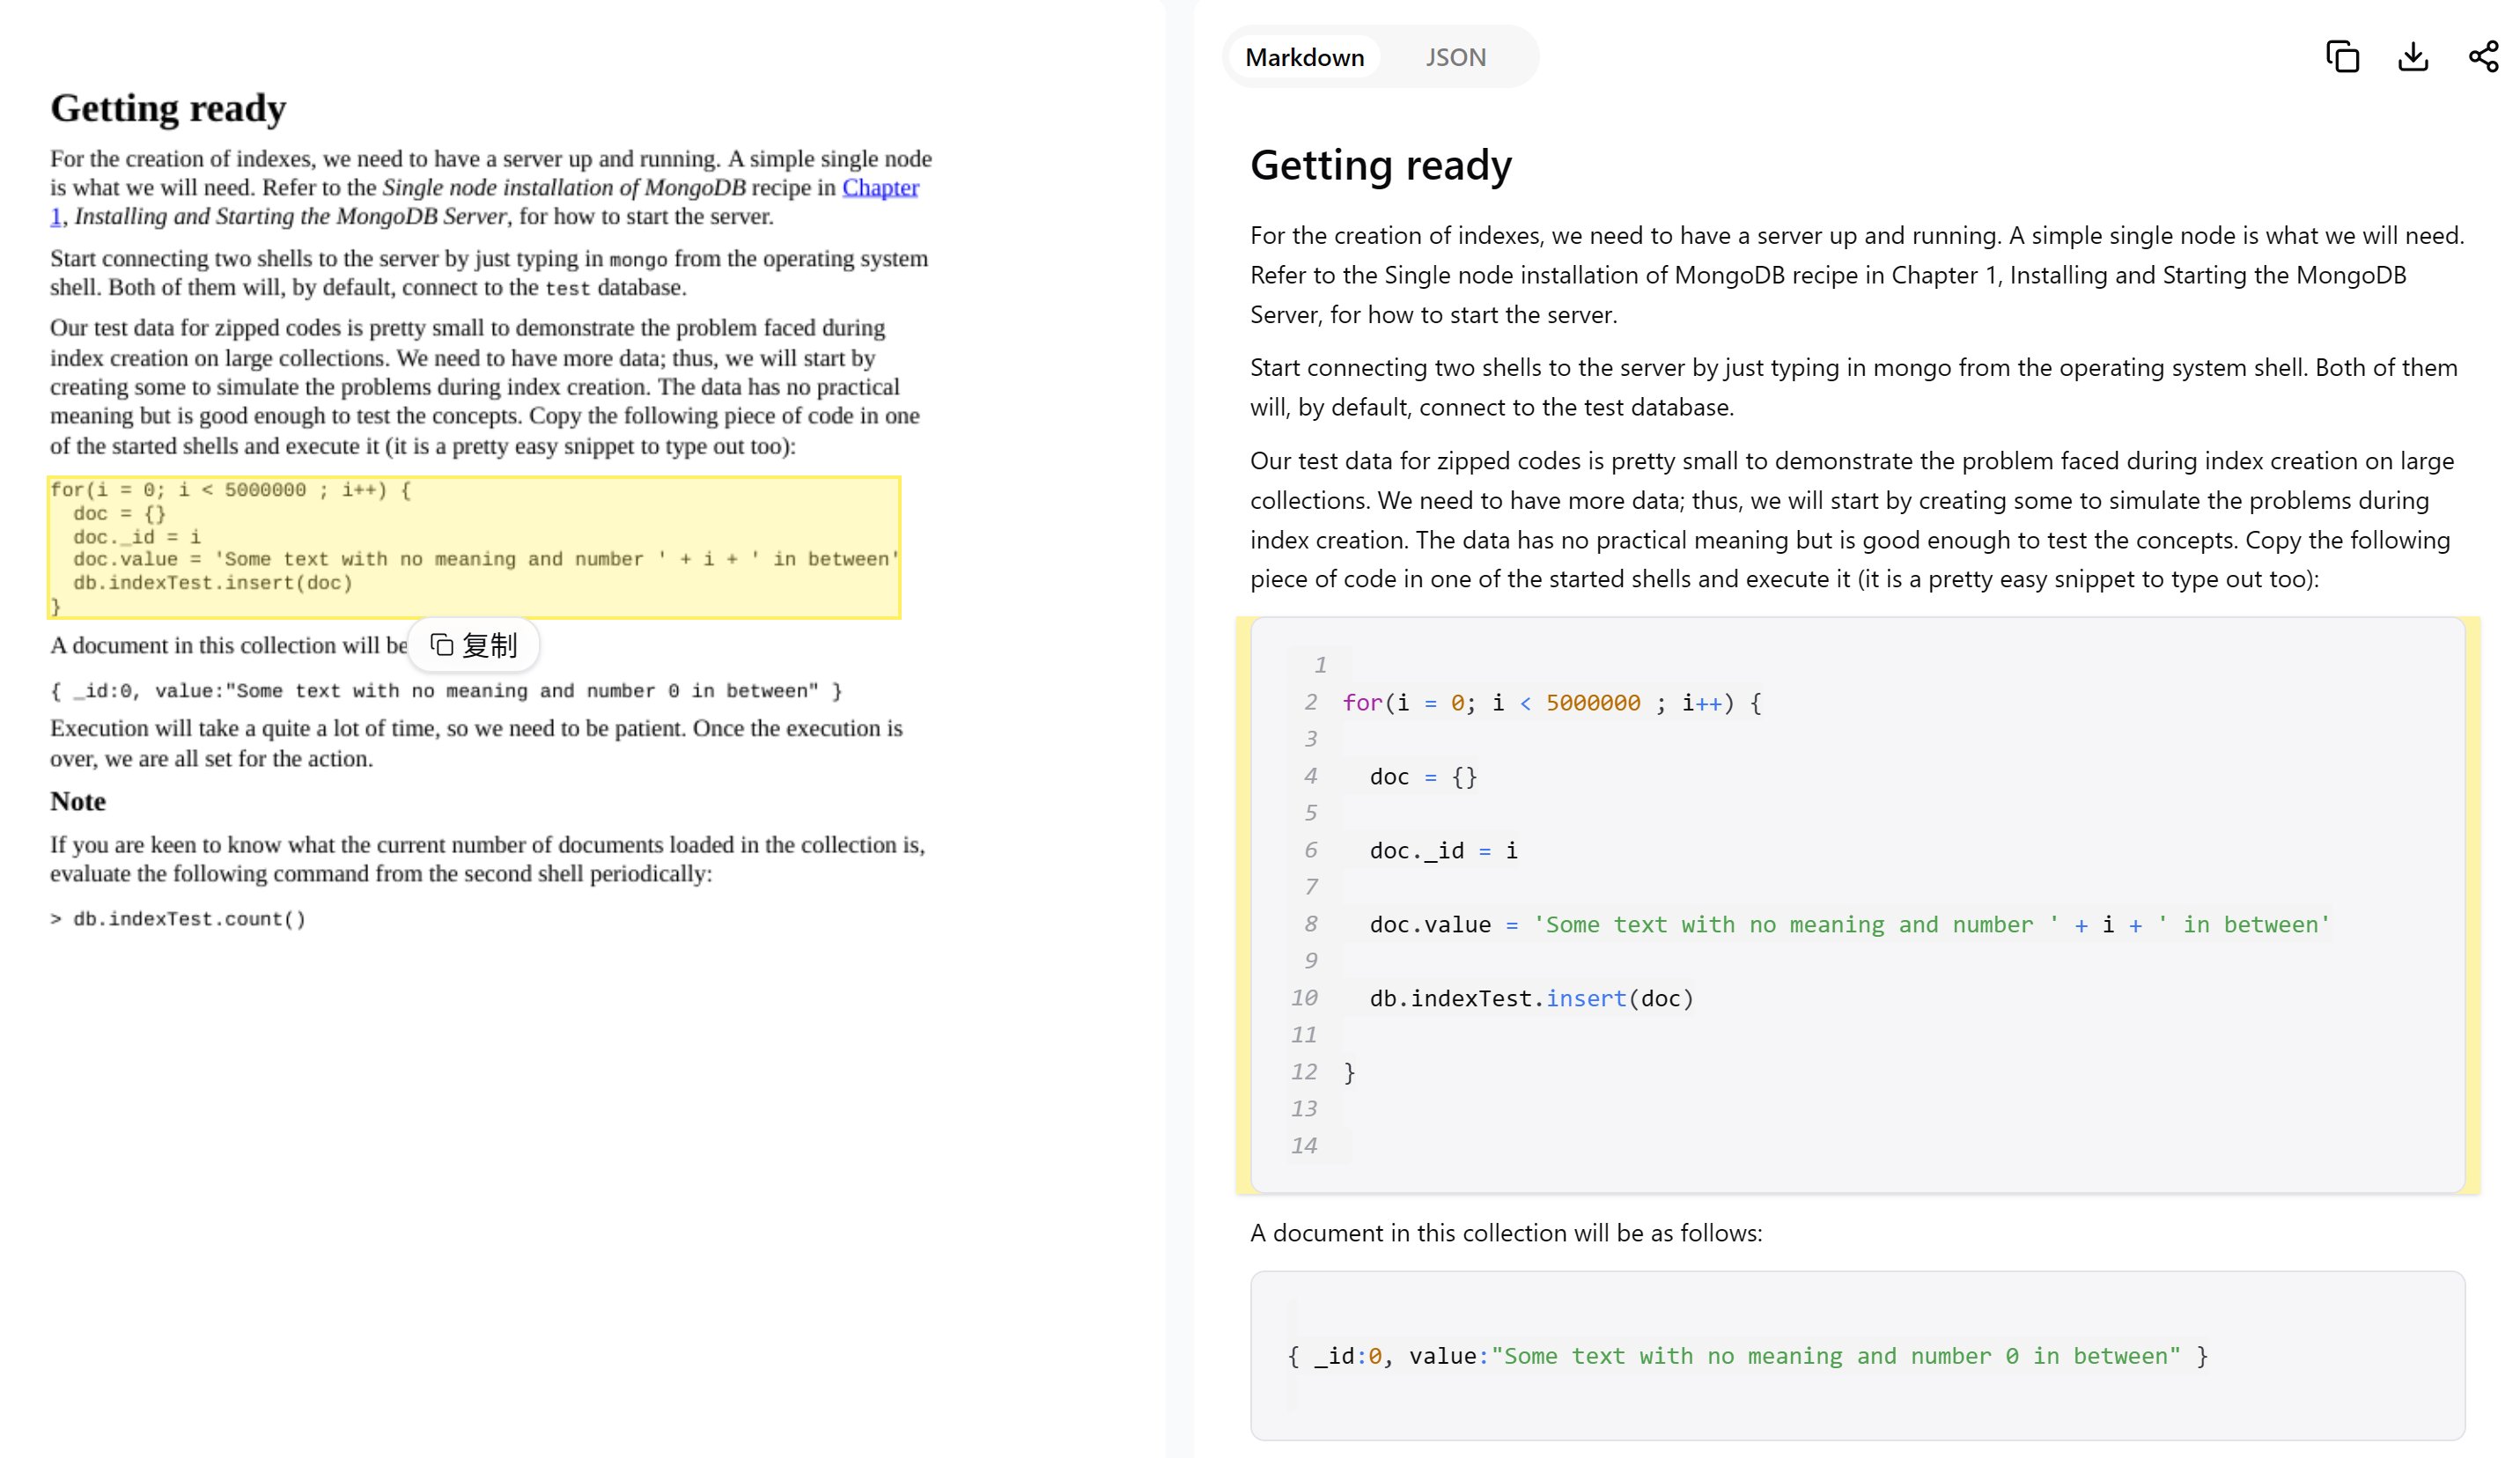
Task: Click the 'Getting ready' heading in the source document
Action: 168,108
